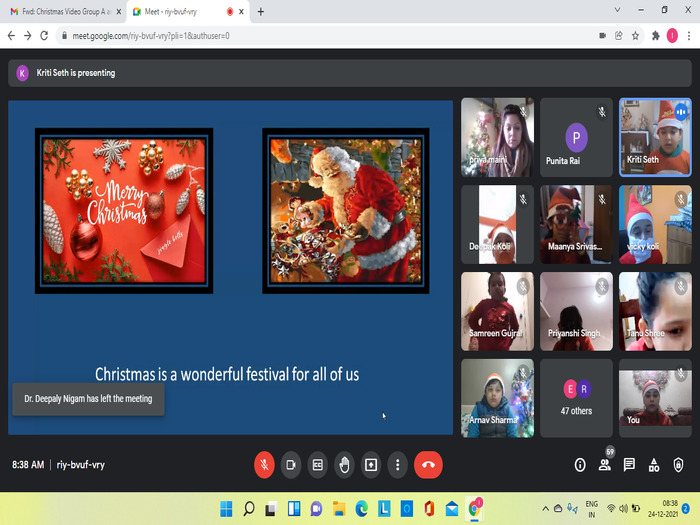Click camera permission icon in address bar
The height and width of the screenshot is (525, 700).
click(x=602, y=36)
